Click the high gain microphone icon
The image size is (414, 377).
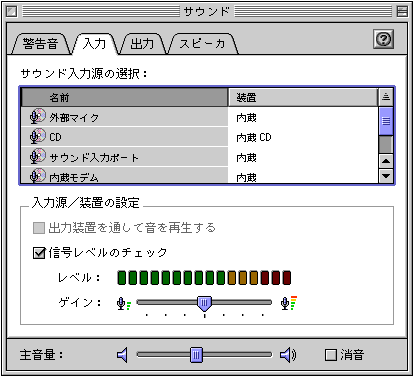click(289, 303)
